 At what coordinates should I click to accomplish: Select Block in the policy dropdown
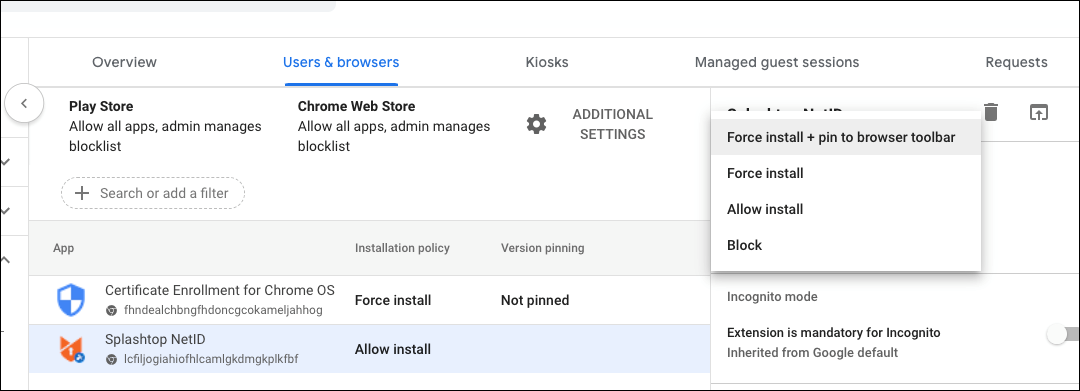coord(846,244)
